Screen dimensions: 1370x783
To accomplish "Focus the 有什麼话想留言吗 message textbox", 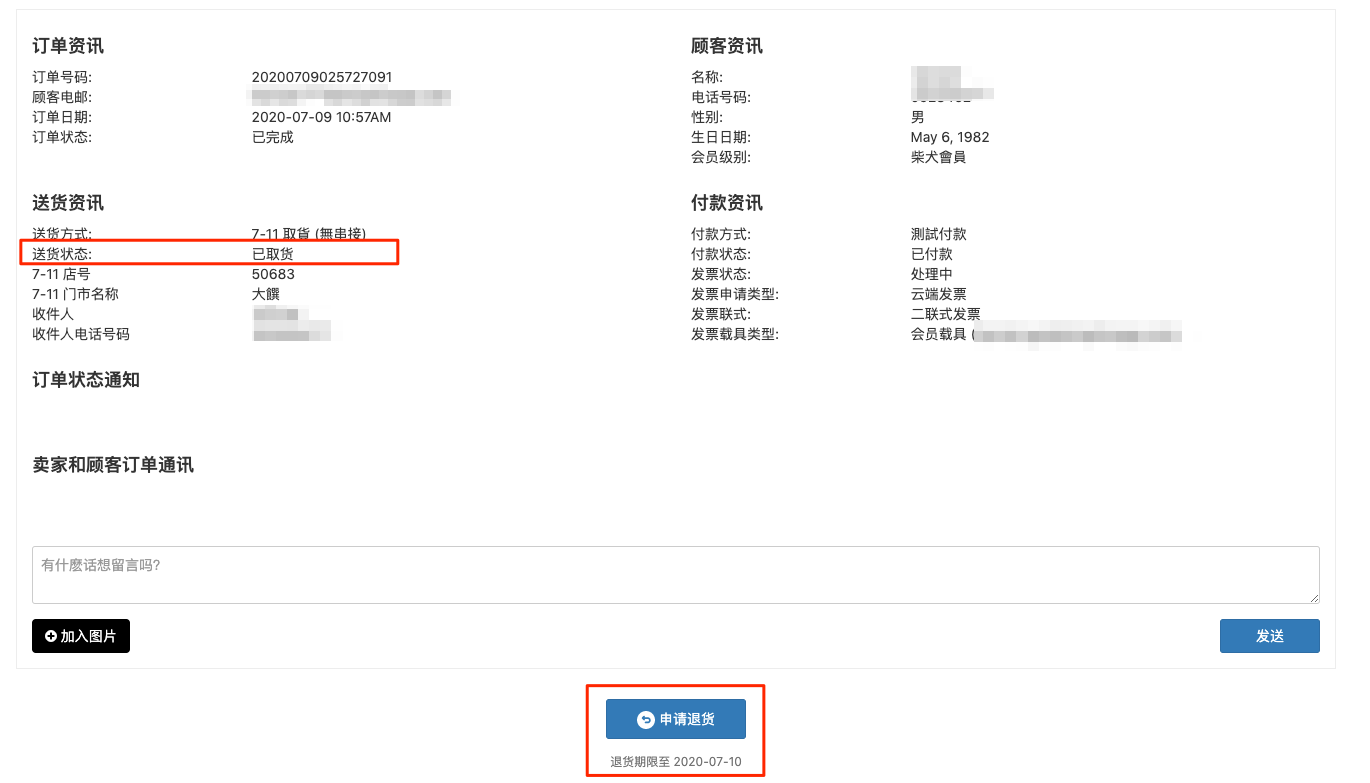I will 676,575.
